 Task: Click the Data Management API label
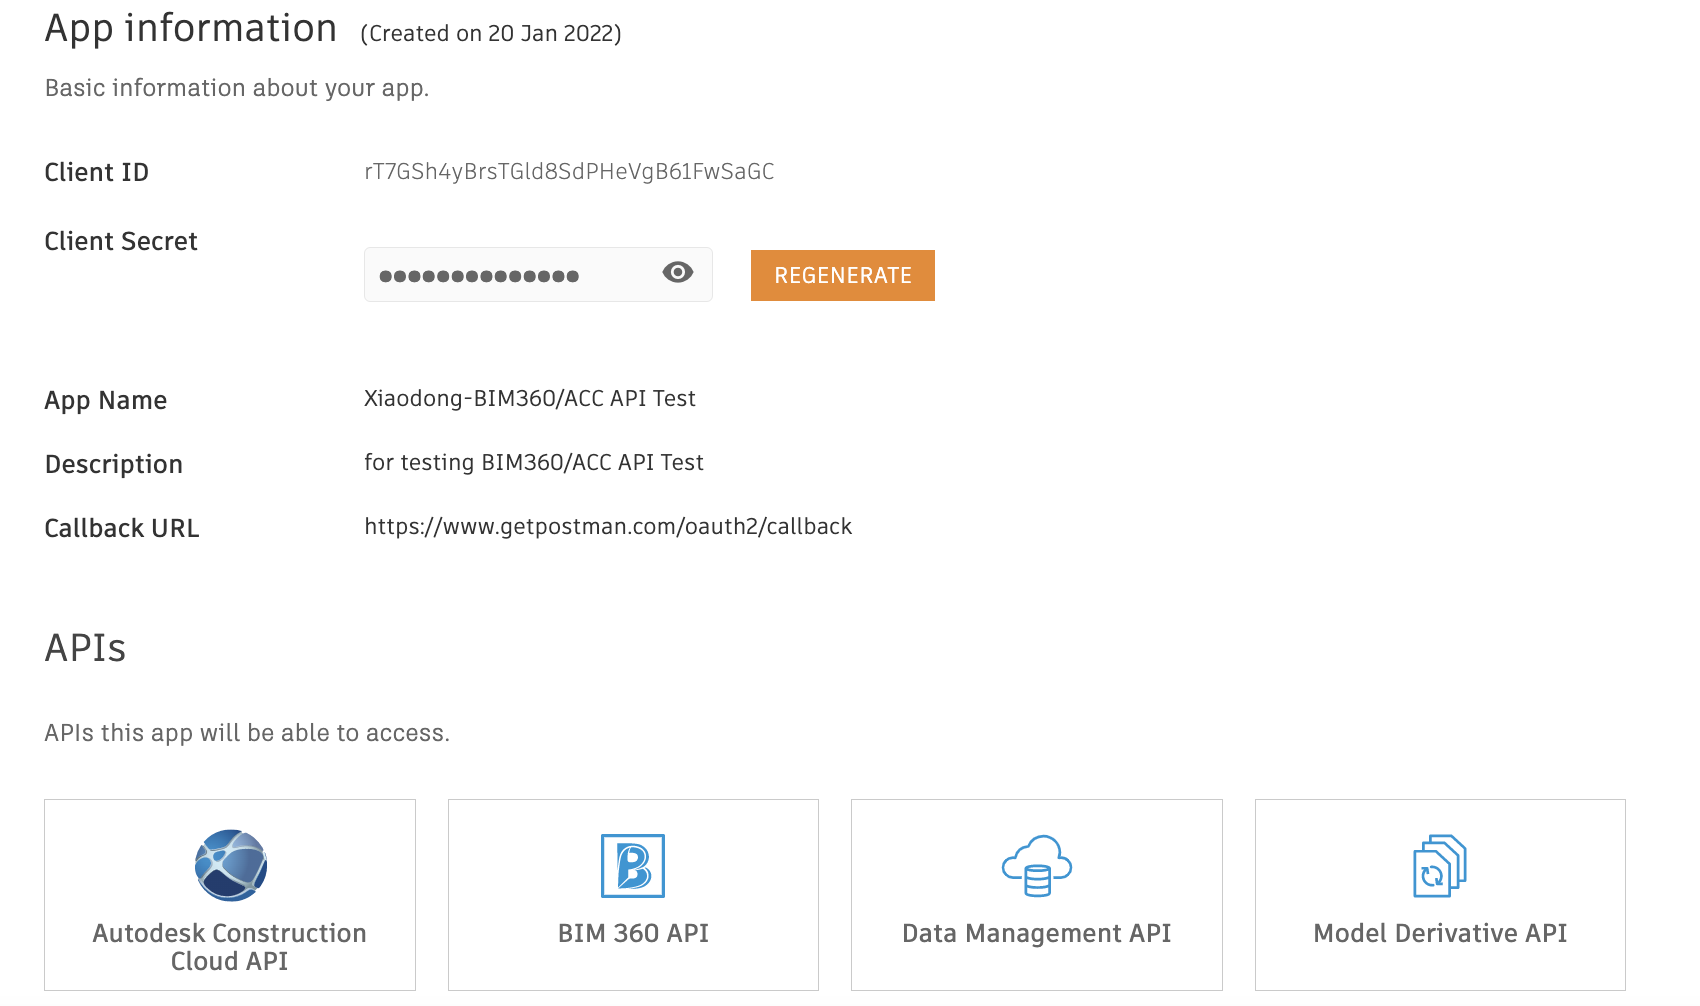(x=1037, y=933)
